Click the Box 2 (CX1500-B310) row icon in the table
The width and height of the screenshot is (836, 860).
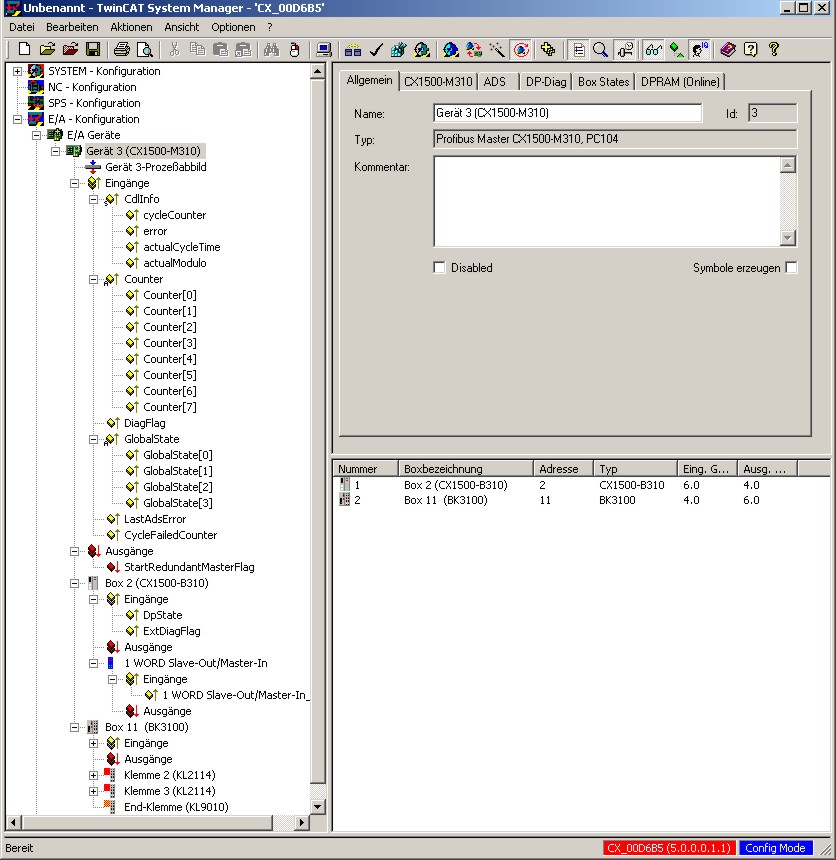point(344,485)
